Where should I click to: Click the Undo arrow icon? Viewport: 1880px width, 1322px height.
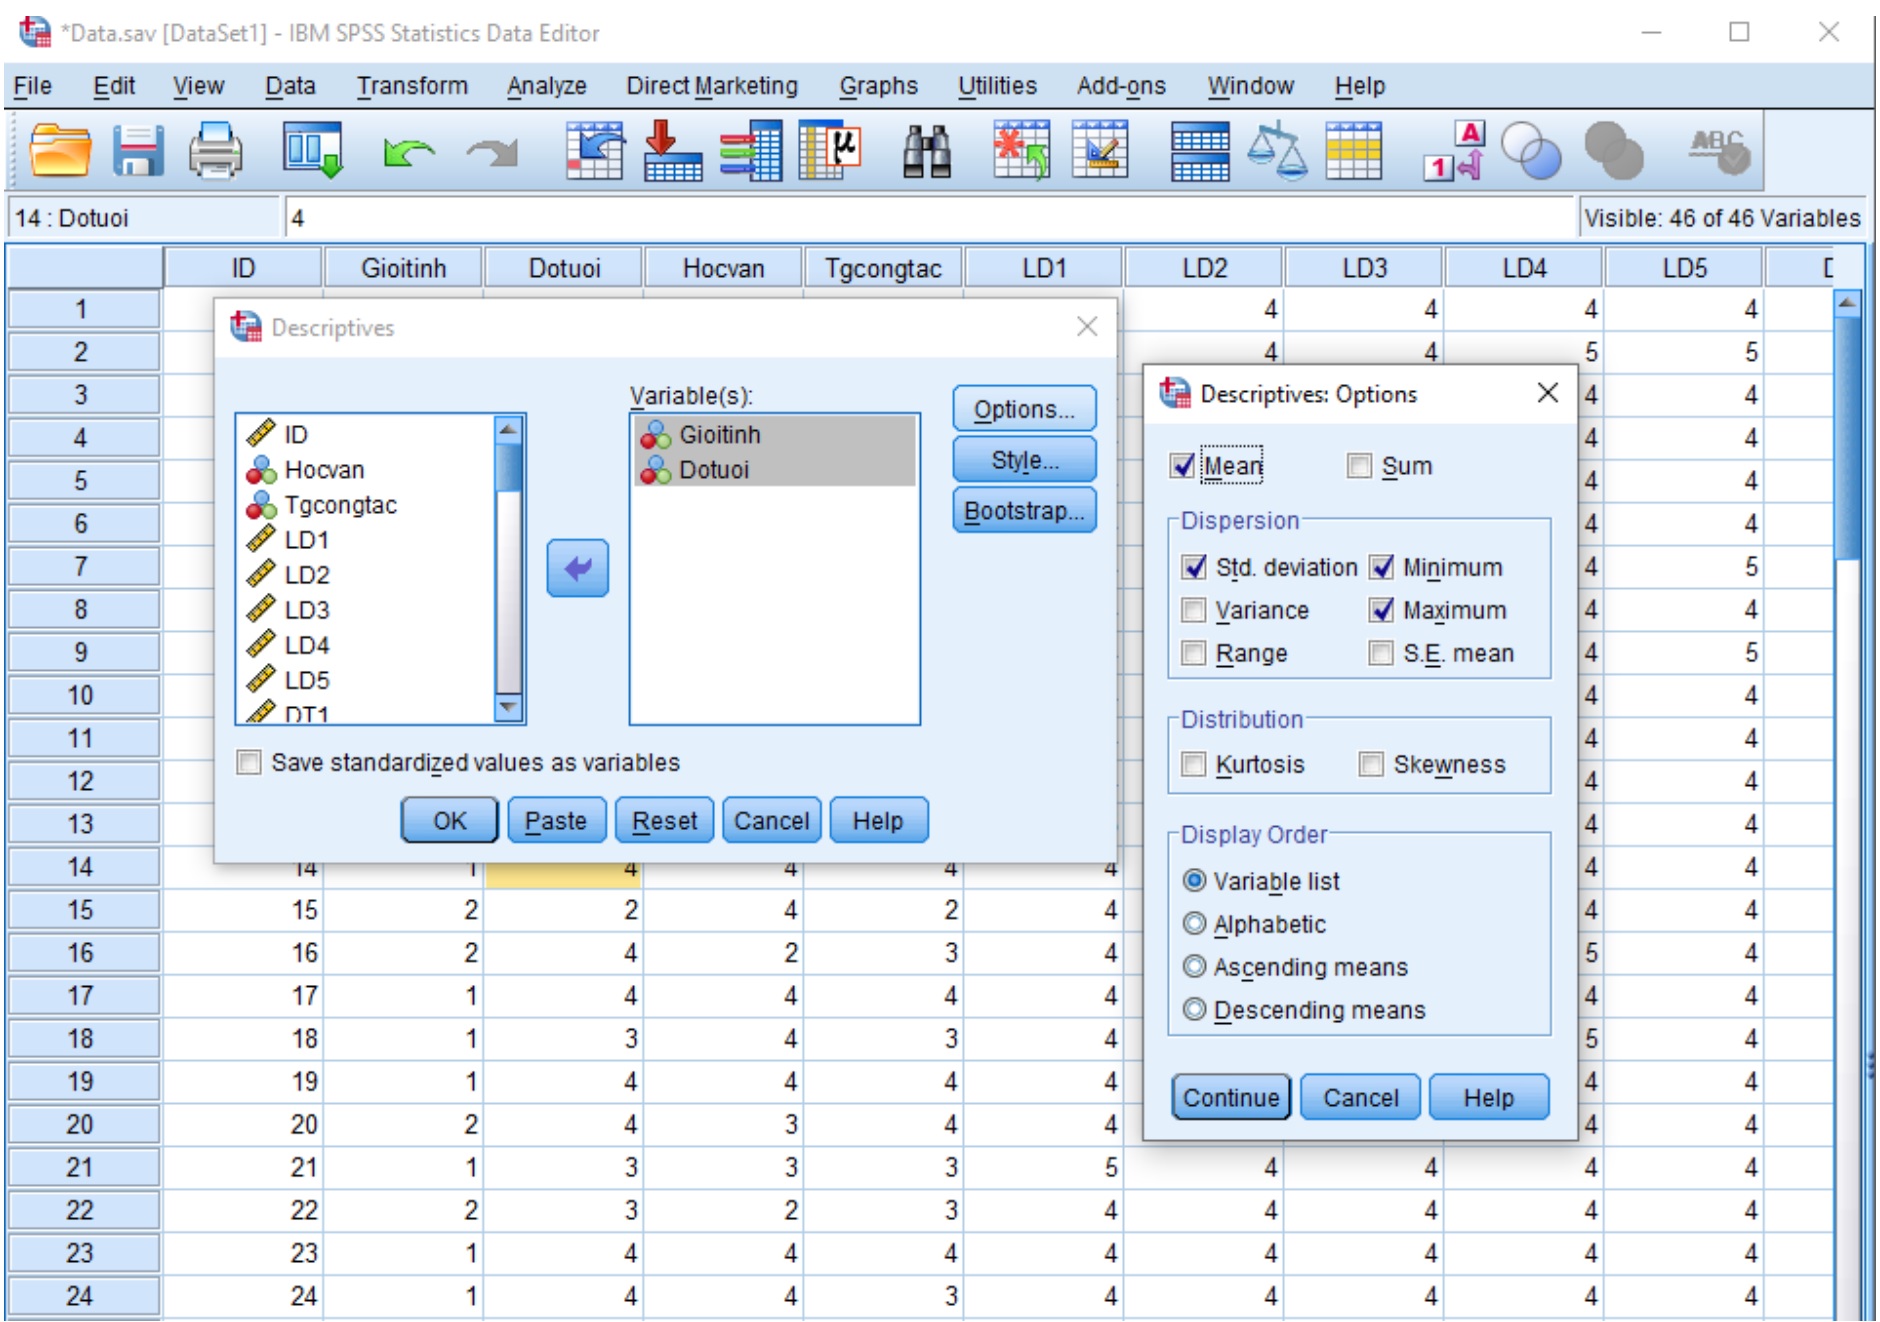tap(409, 152)
